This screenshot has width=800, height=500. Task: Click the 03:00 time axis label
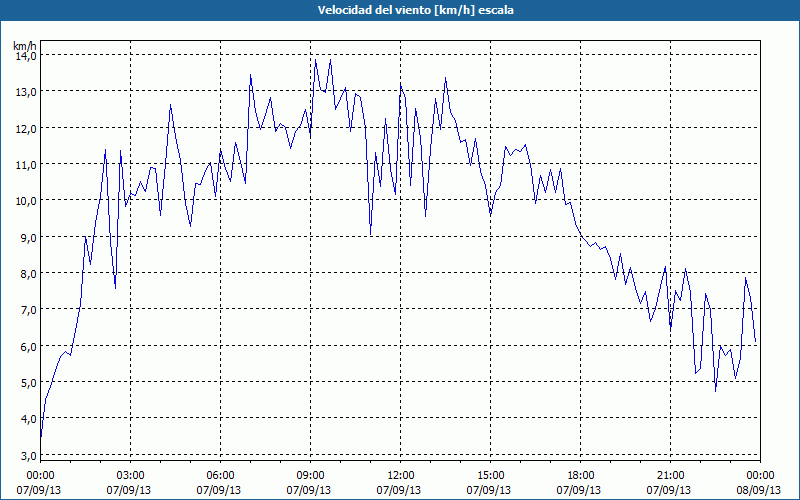(x=130, y=476)
